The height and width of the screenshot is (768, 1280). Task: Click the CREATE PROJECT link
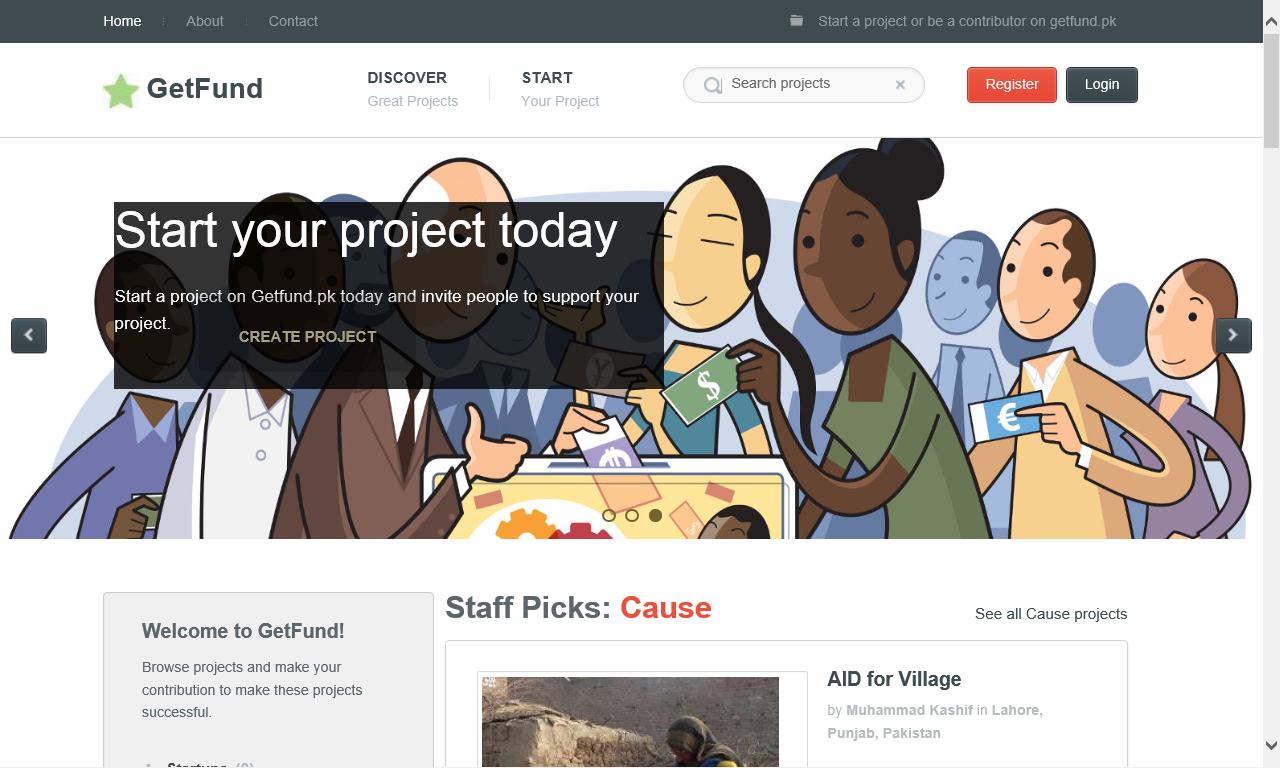tap(307, 337)
